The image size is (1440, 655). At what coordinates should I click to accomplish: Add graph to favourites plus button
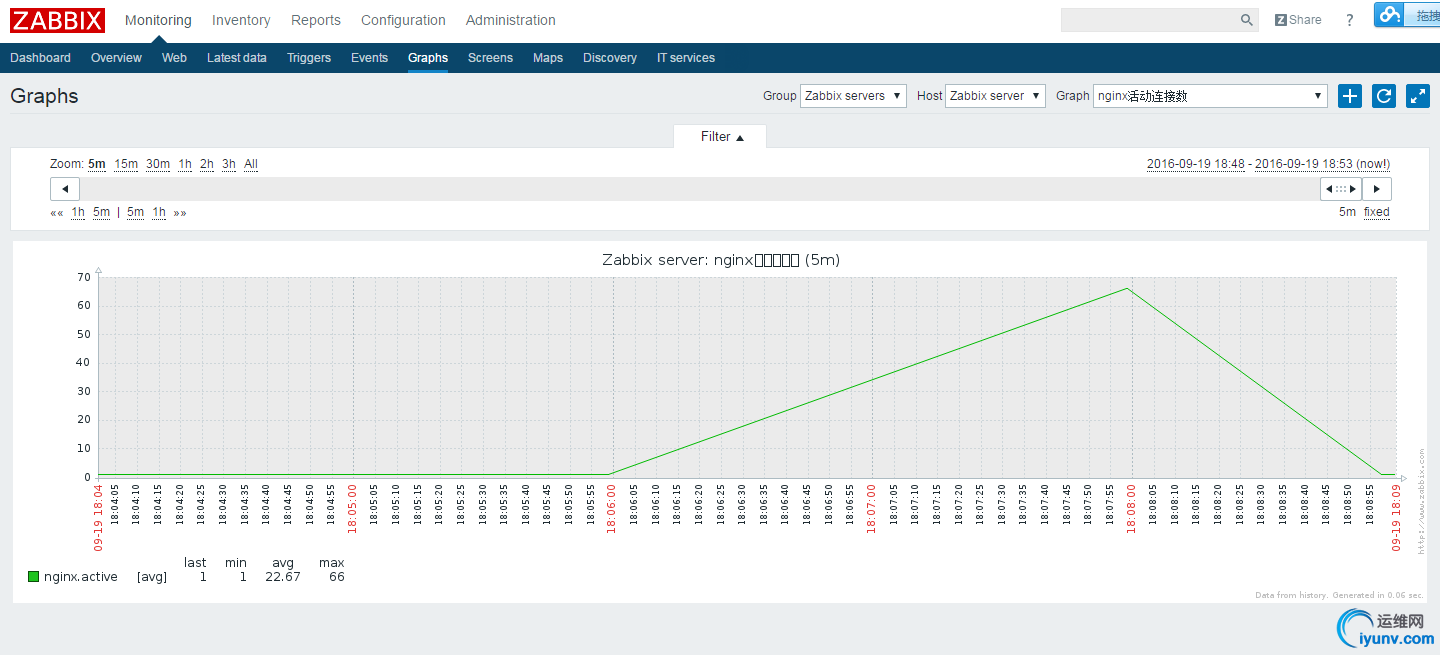[x=1350, y=96]
